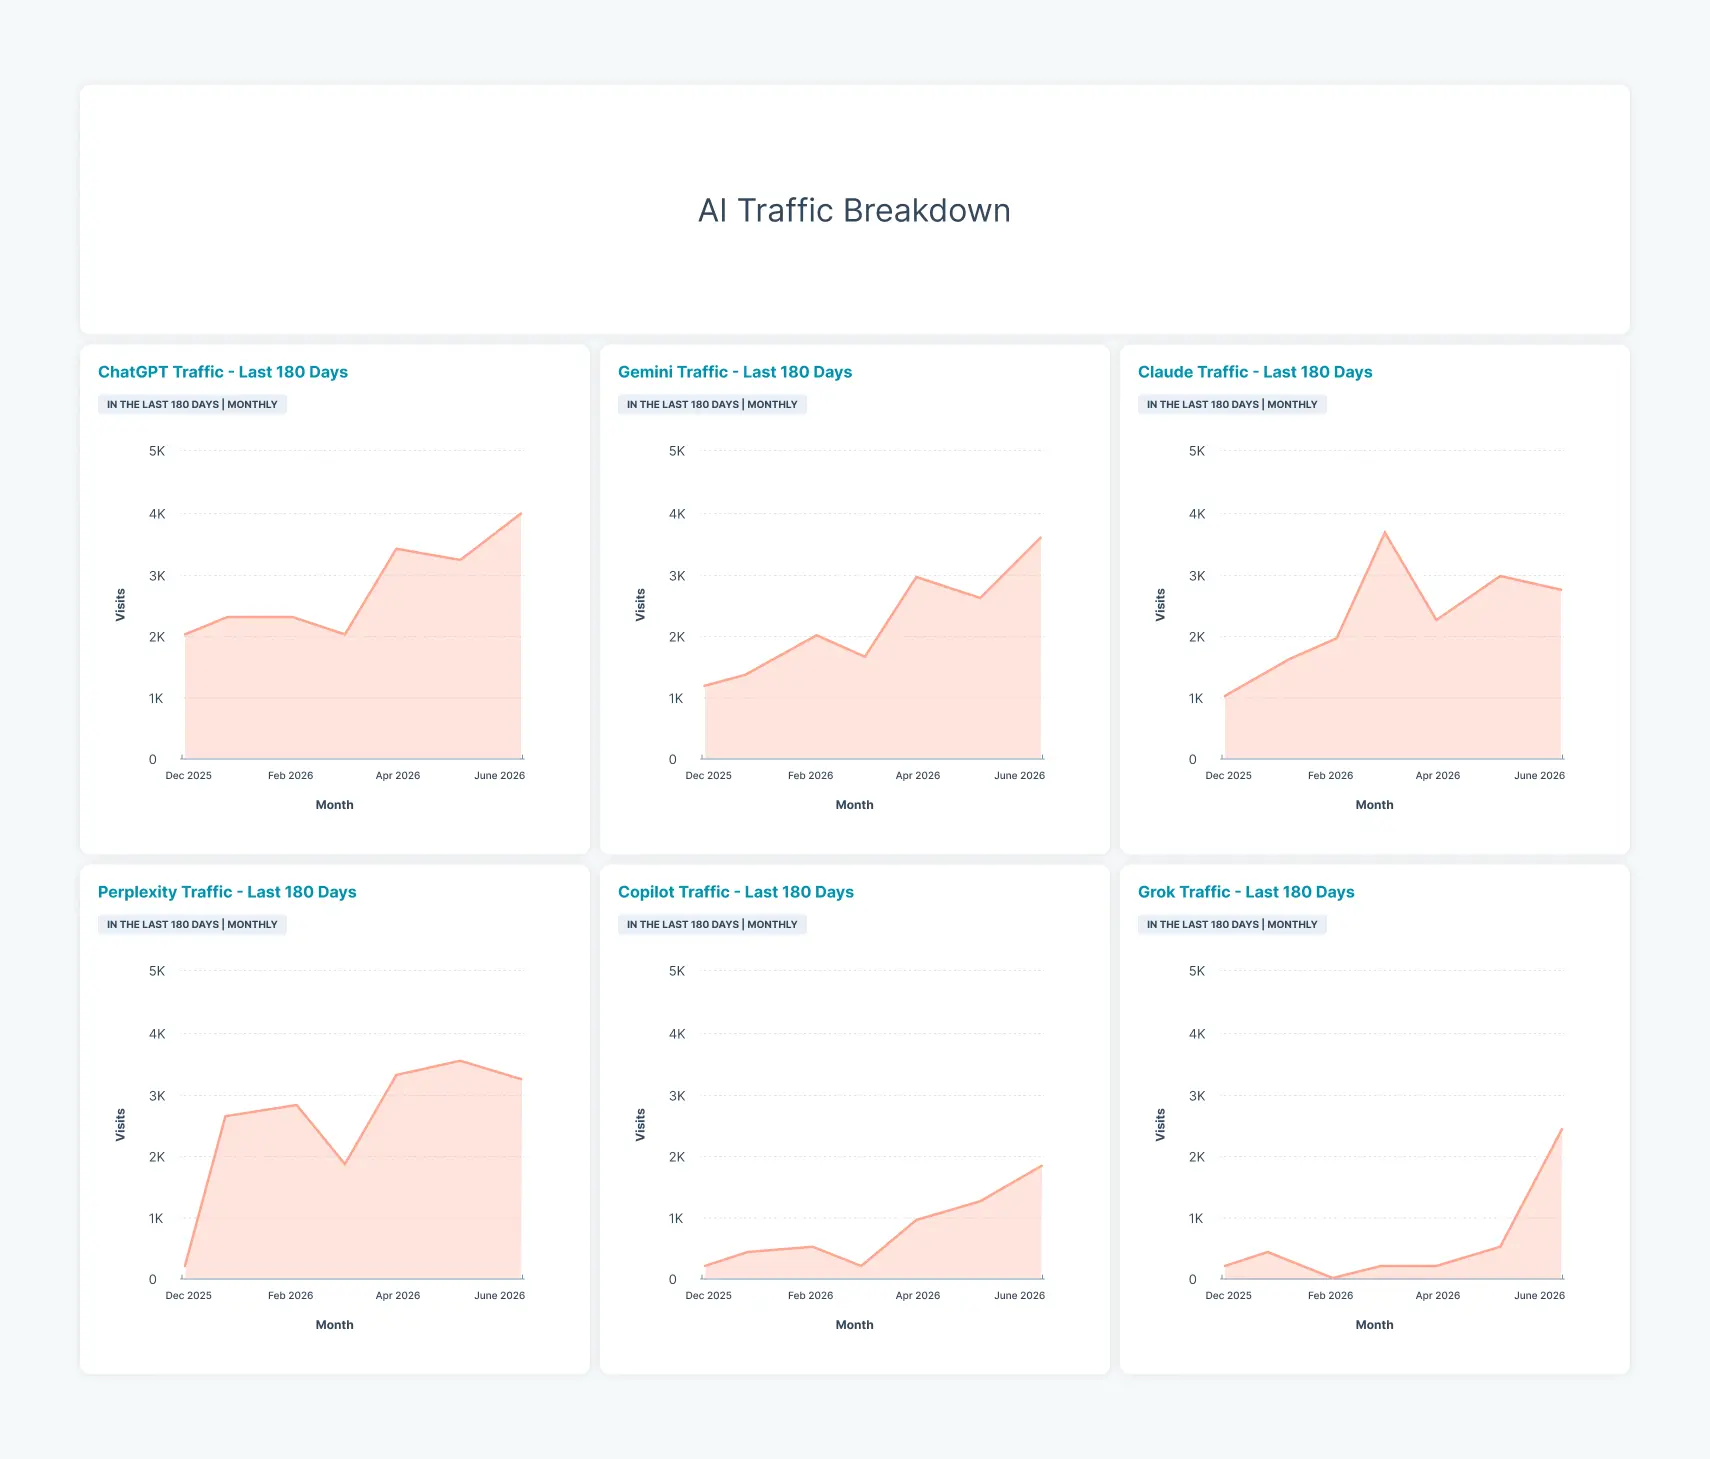Open the Copilot Traffic - Last 180 Days report

[x=736, y=892]
